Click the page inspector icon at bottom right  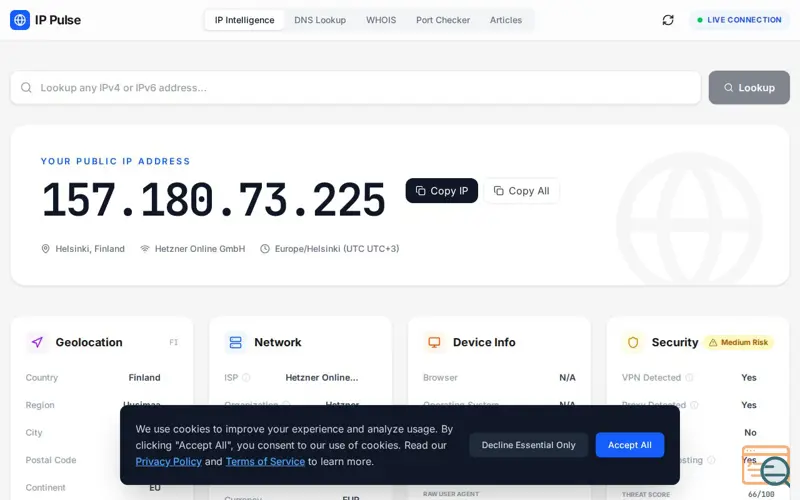coord(766,466)
